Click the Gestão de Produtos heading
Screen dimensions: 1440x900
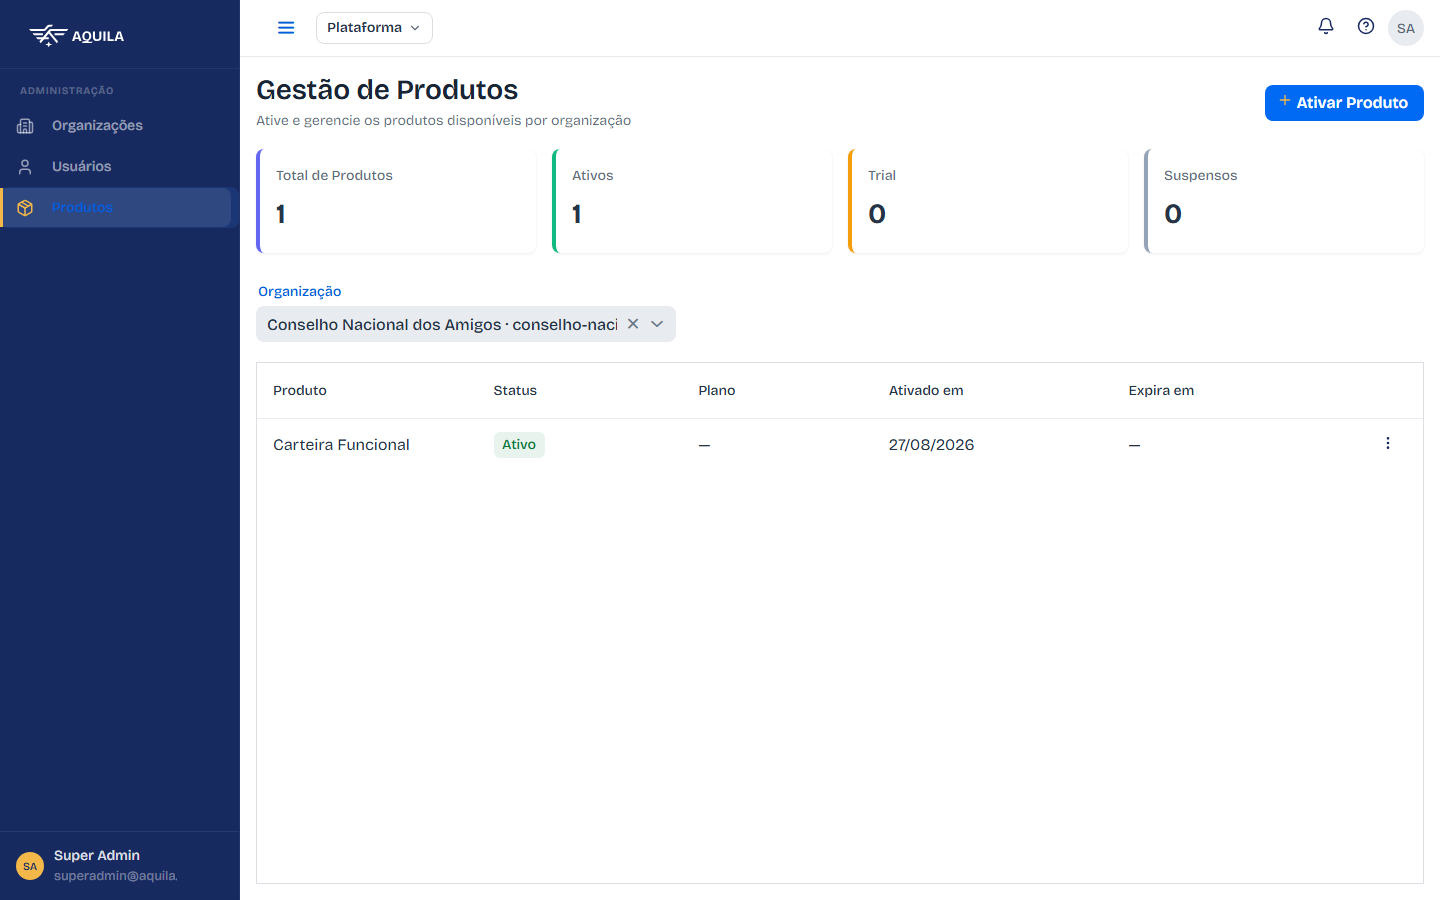[x=387, y=90]
